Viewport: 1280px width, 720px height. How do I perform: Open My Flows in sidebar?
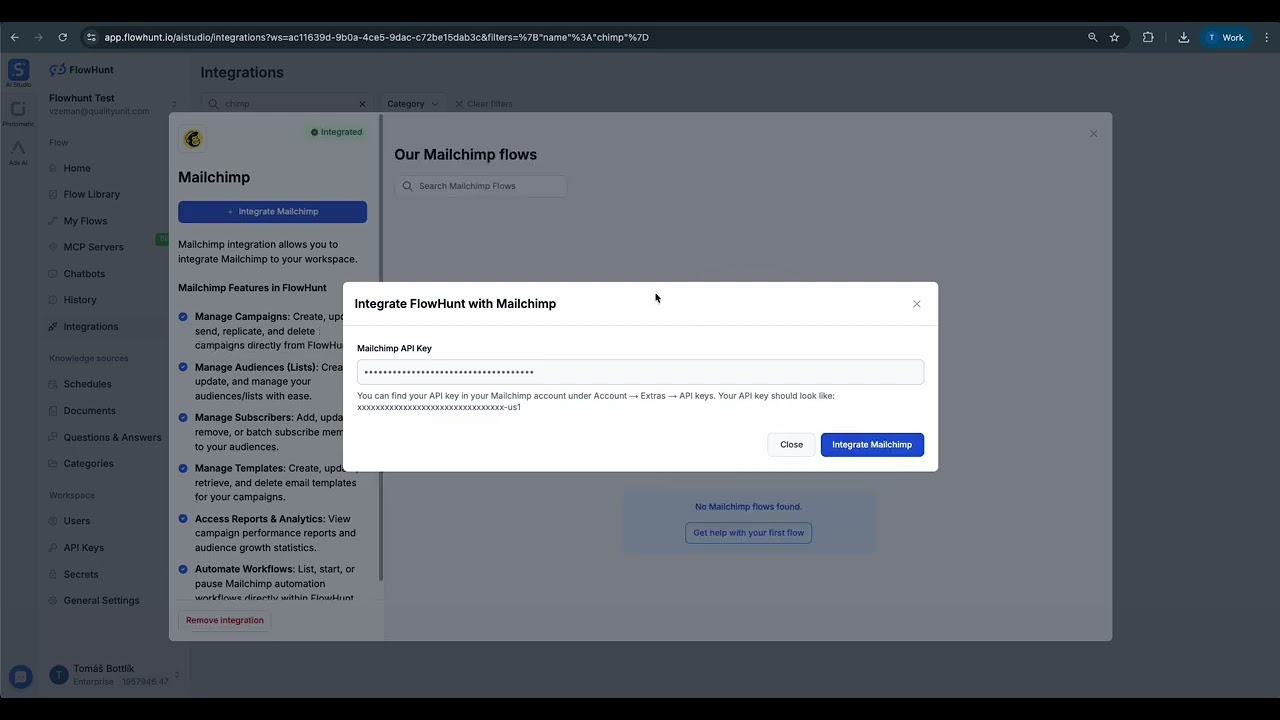tap(85, 221)
